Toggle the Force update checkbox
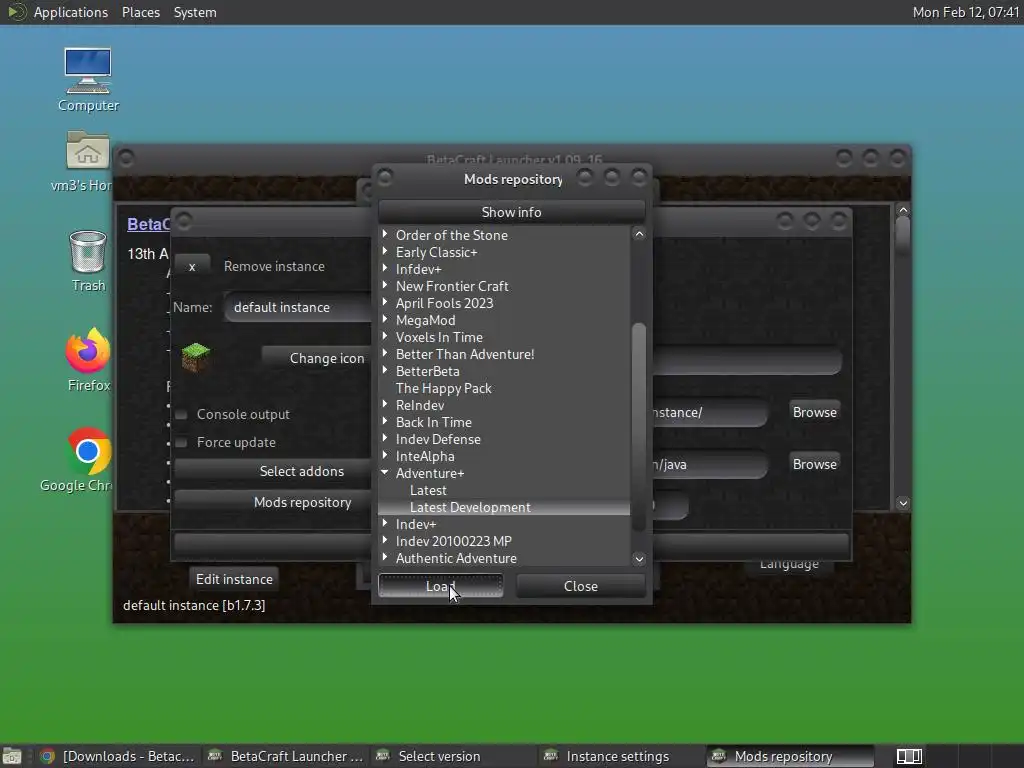The image size is (1024, 768). point(182,442)
